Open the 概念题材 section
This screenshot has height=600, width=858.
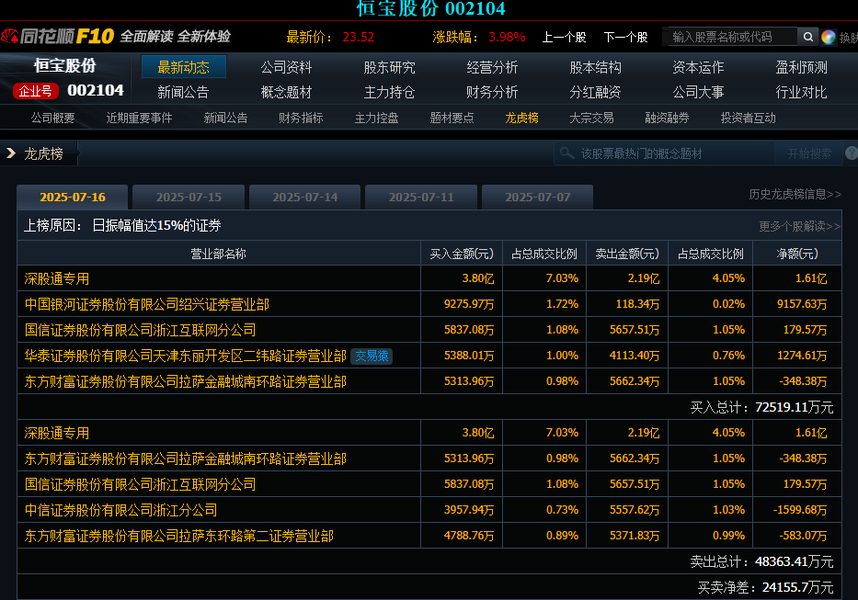286,92
